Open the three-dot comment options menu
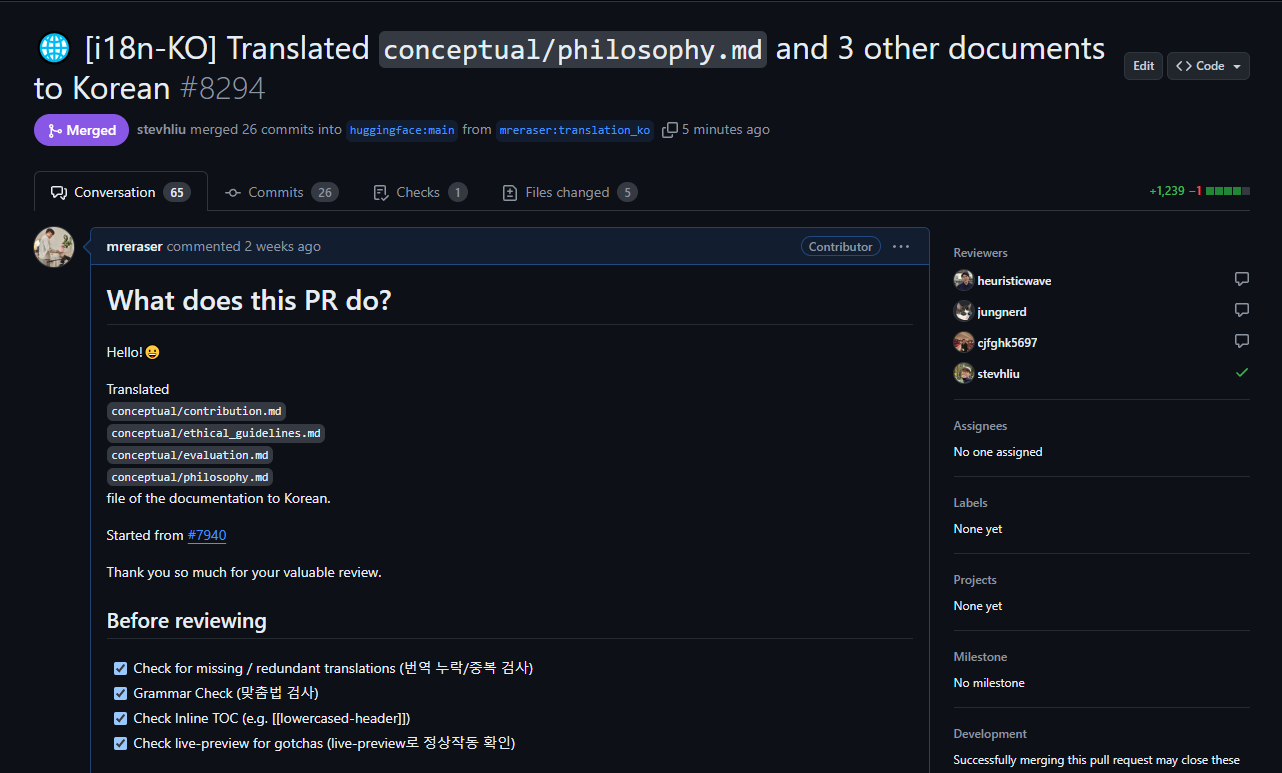This screenshot has width=1282, height=773. click(901, 246)
